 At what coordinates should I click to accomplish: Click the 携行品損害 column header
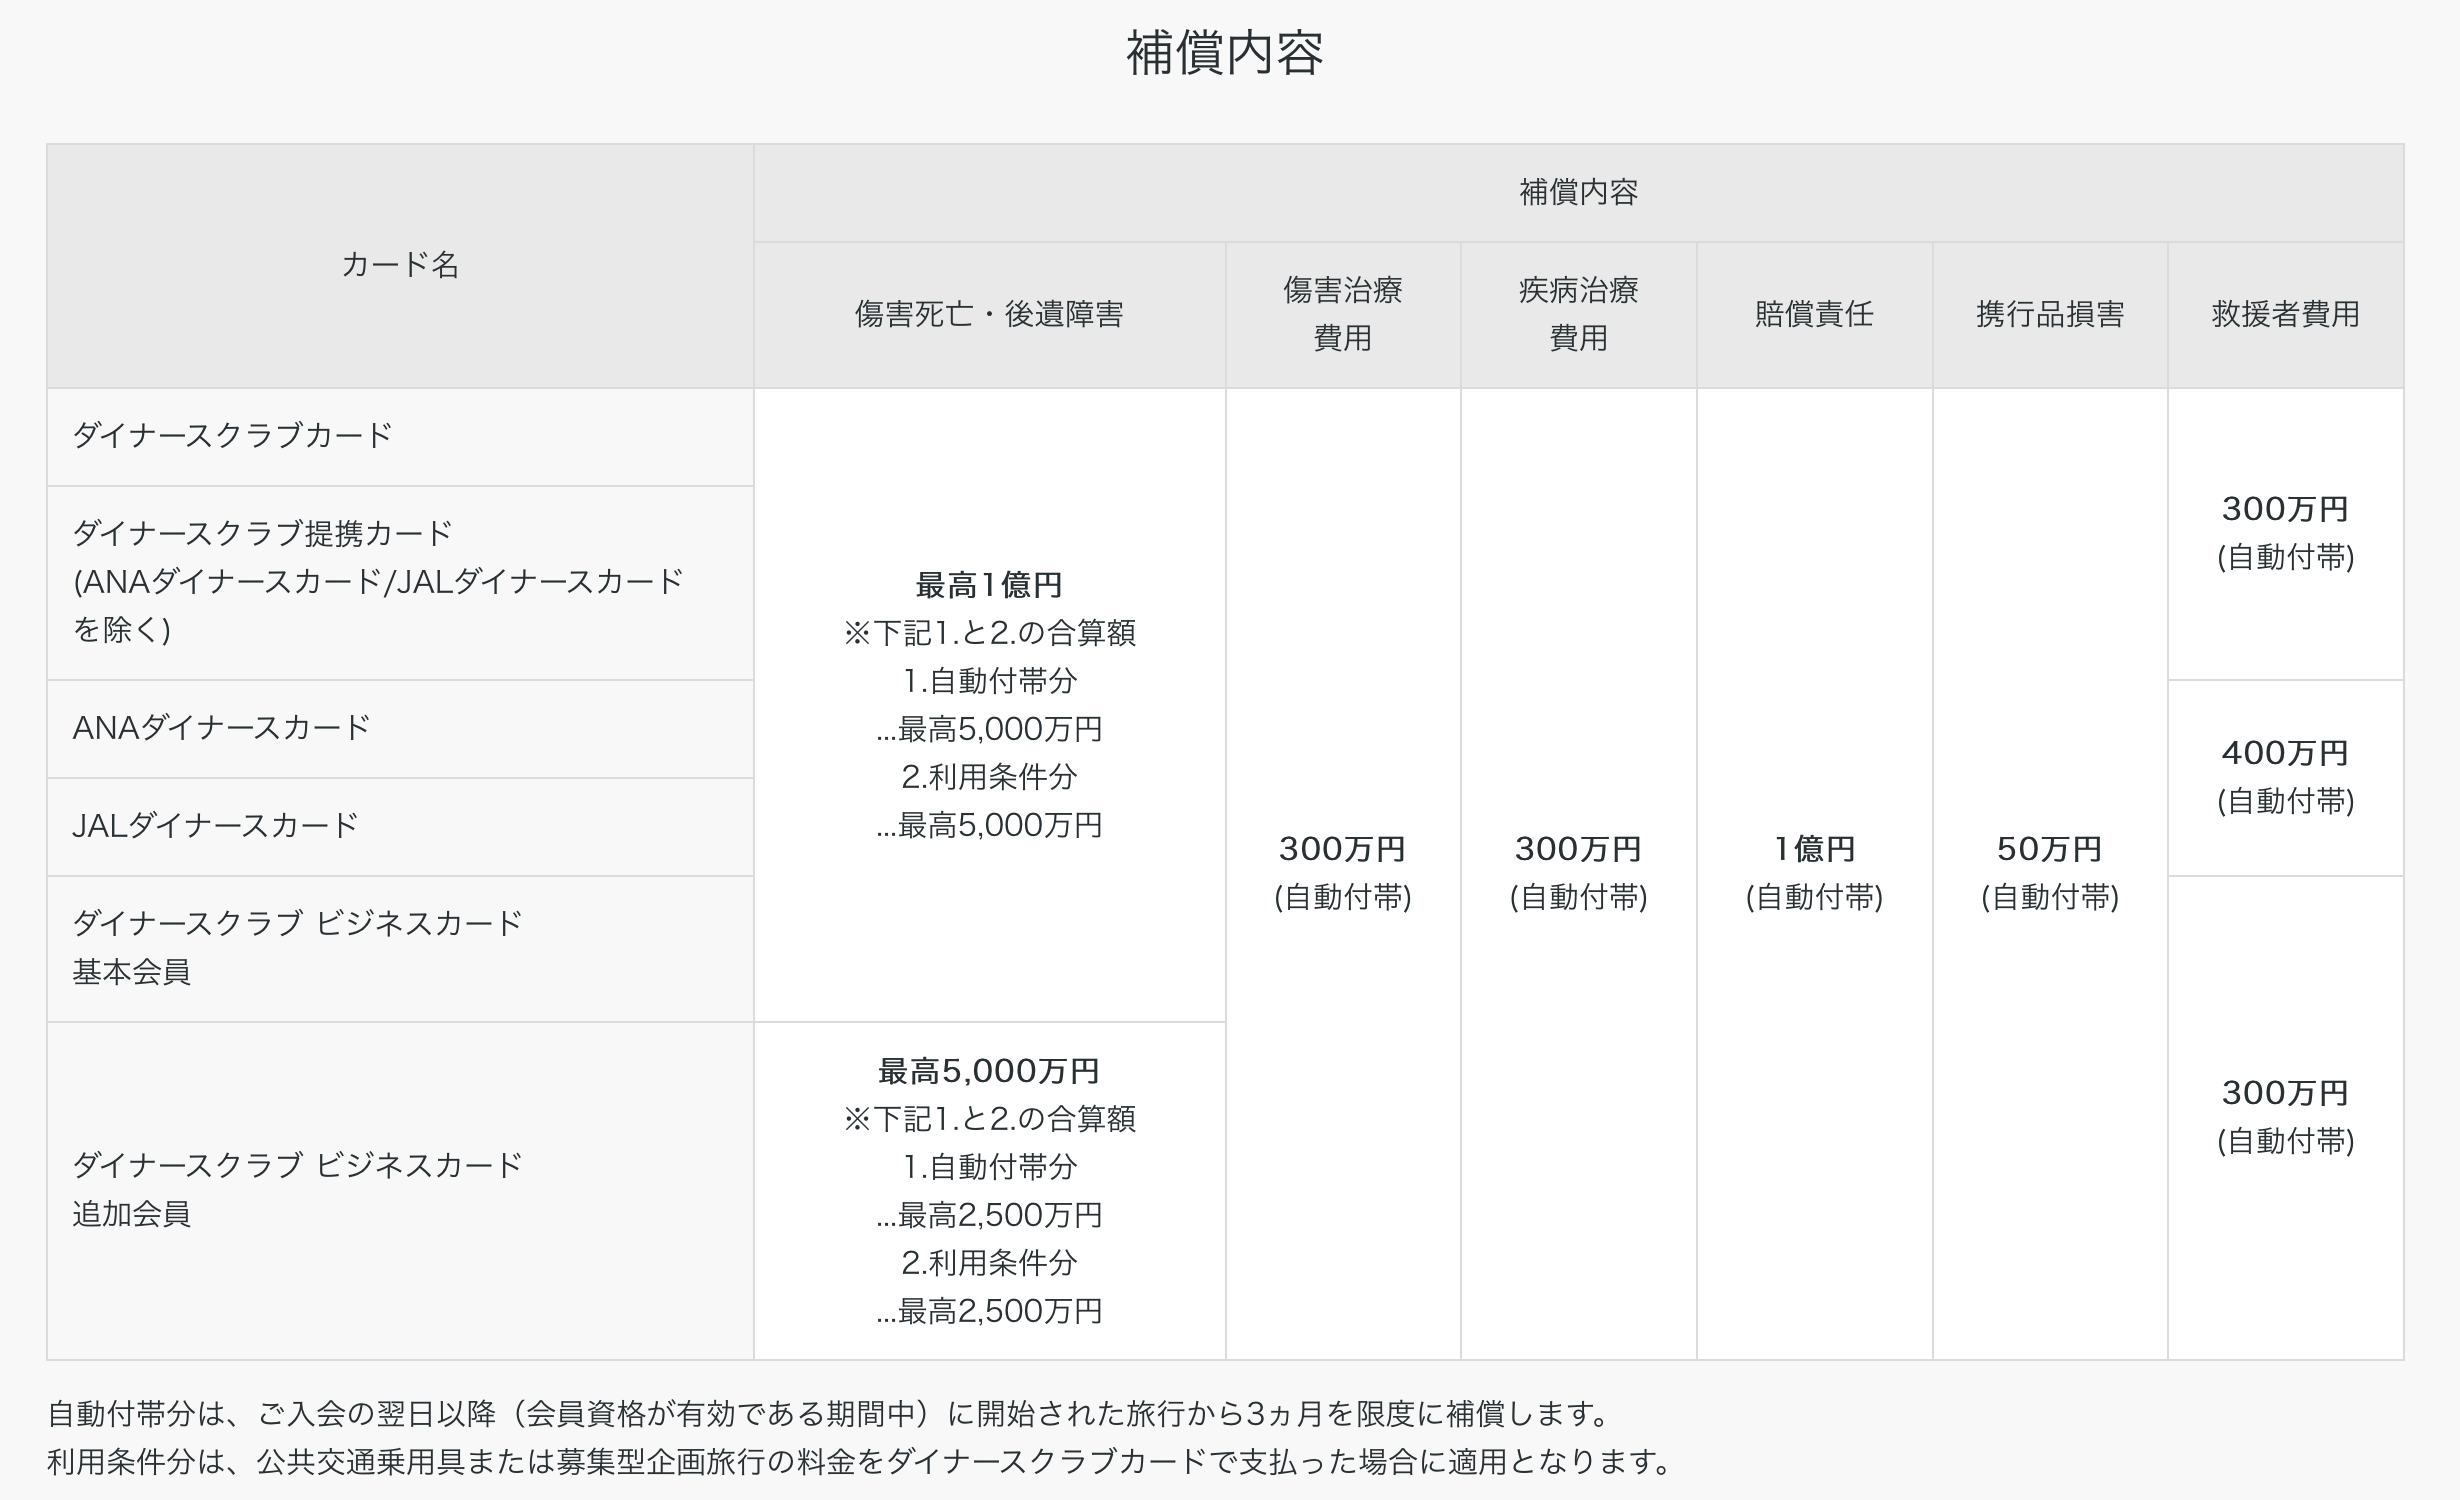[2050, 314]
